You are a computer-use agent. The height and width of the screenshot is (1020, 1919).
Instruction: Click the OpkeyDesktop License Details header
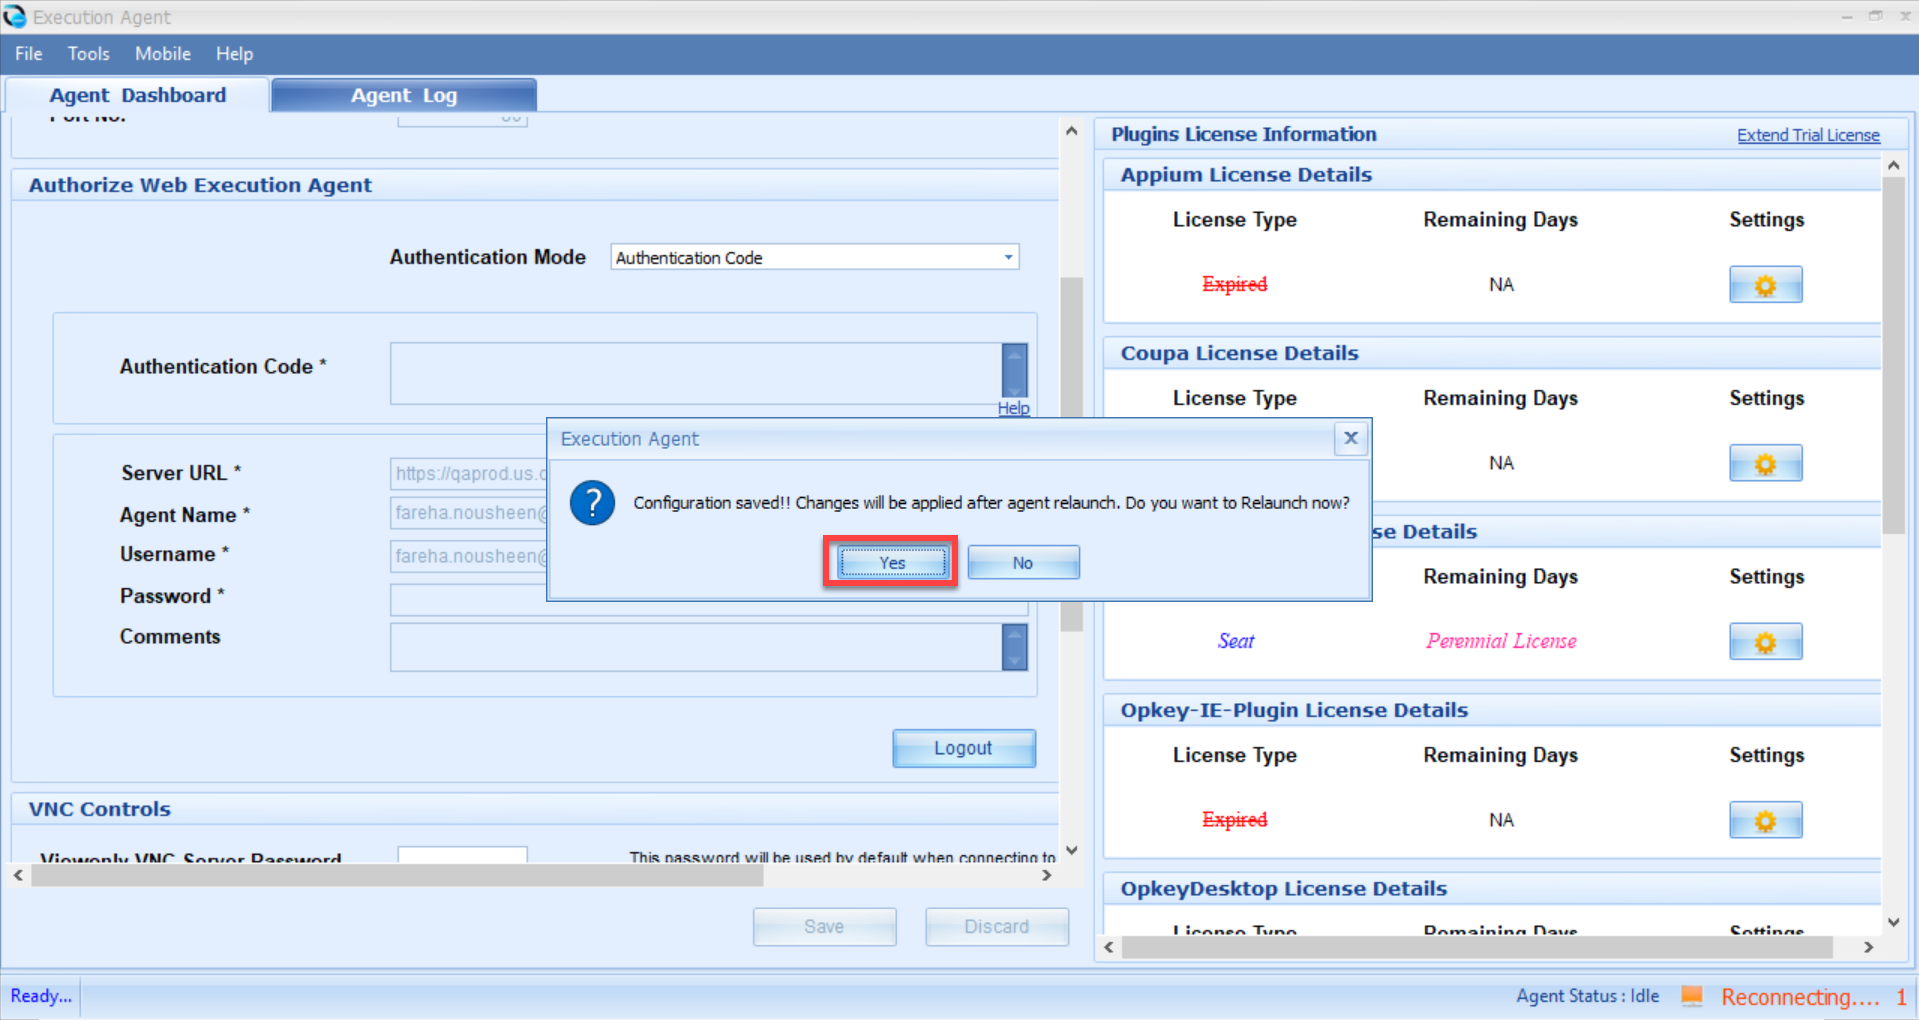1283,889
